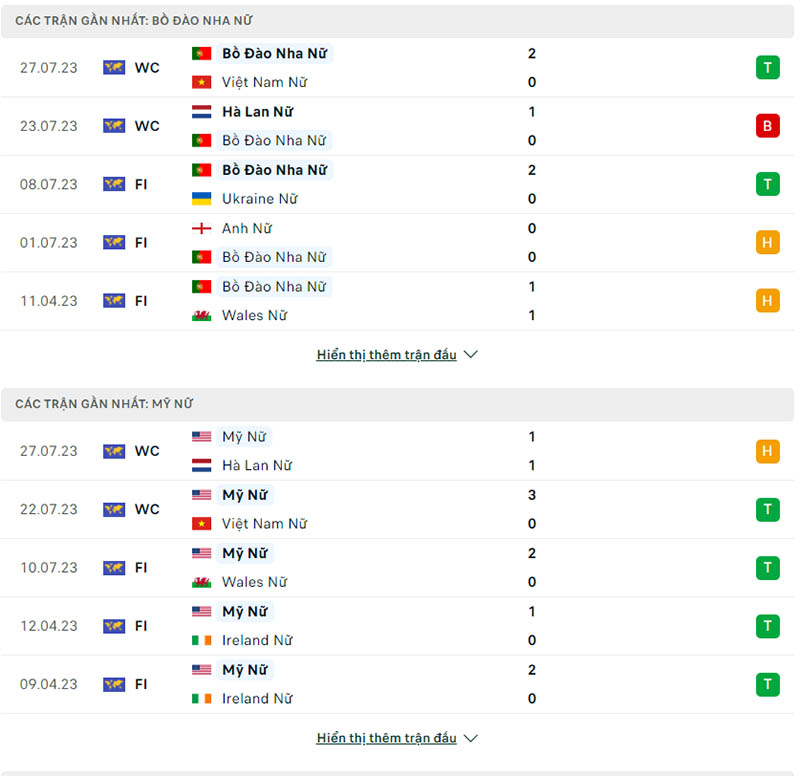
Task: Click the Ireland flag in the 12.04.23 match
Action: pos(202,640)
